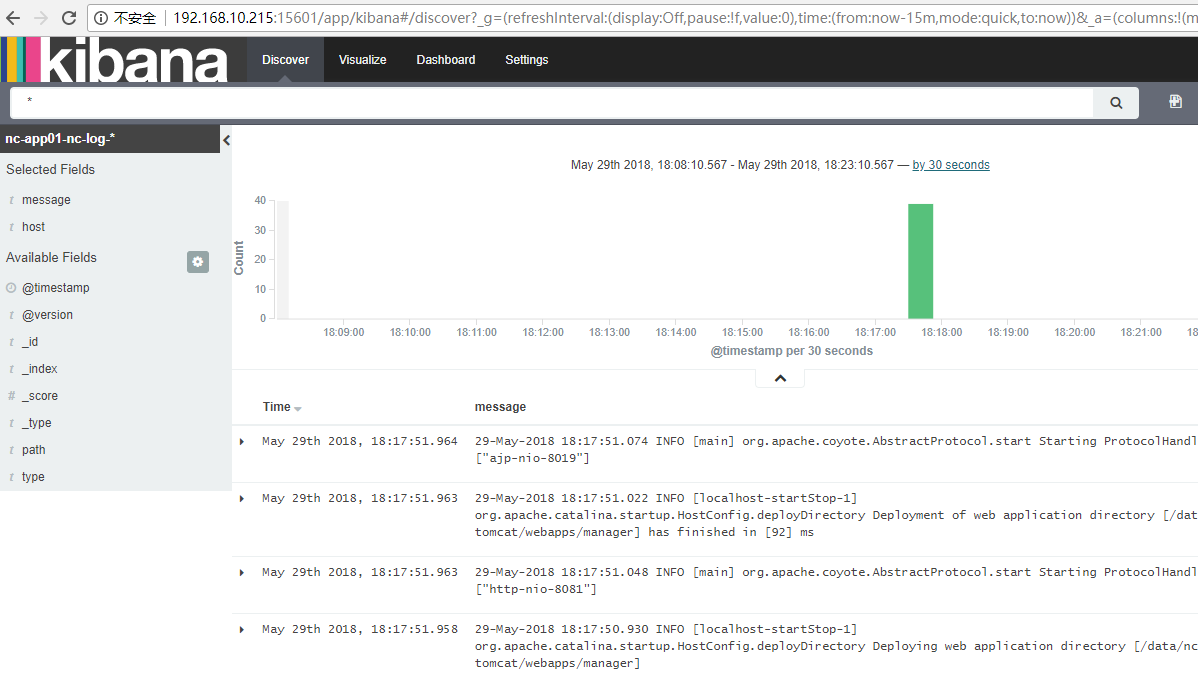
Task: Expand the http-nio-8081 log row
Action: [x=242, y=573]
